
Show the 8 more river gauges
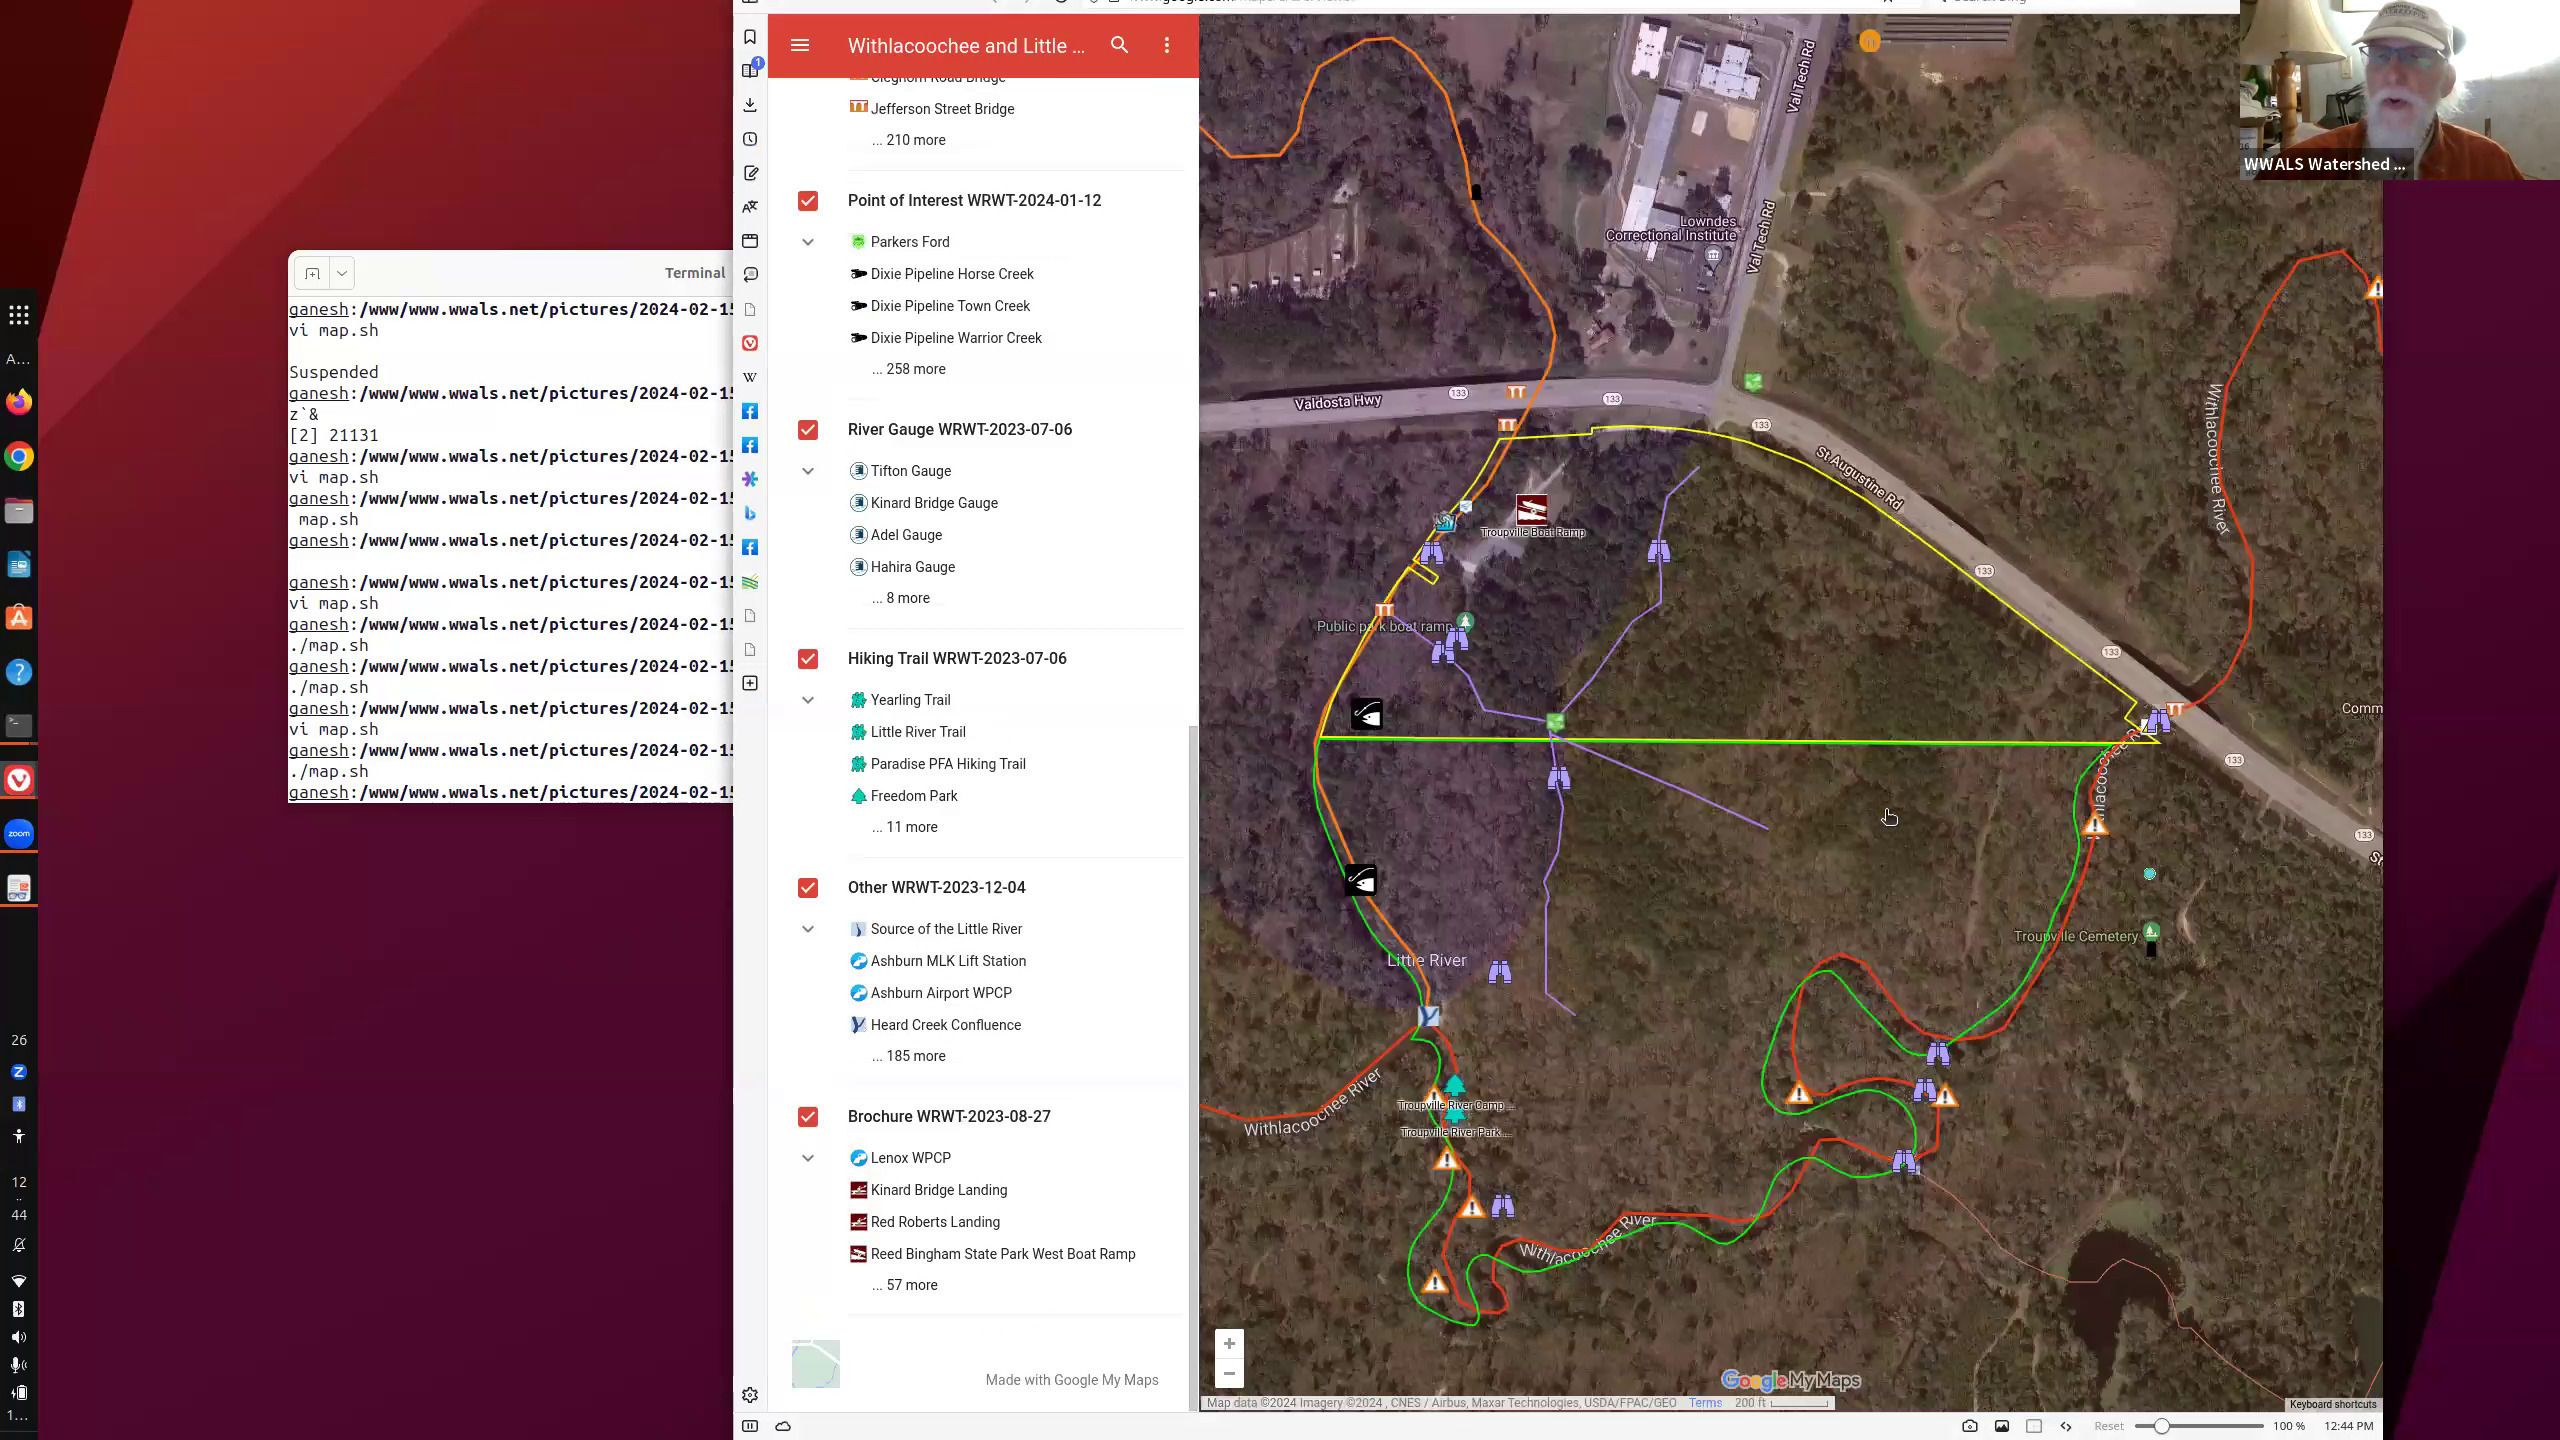[x=900, y=598]
